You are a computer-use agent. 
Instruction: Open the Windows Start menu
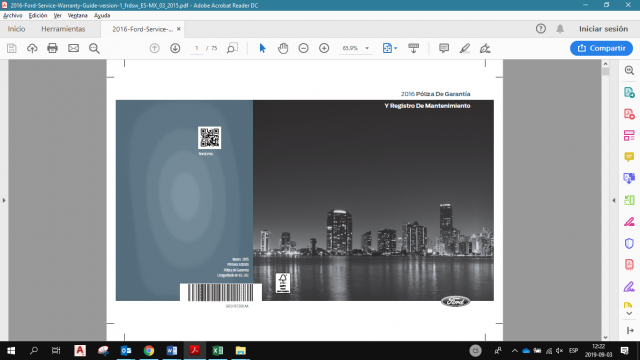11,351
